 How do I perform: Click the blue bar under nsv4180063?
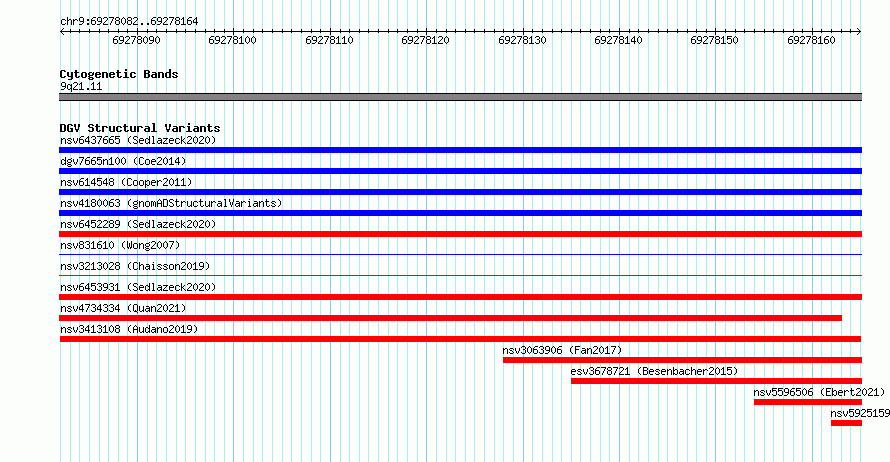point(460,213)
